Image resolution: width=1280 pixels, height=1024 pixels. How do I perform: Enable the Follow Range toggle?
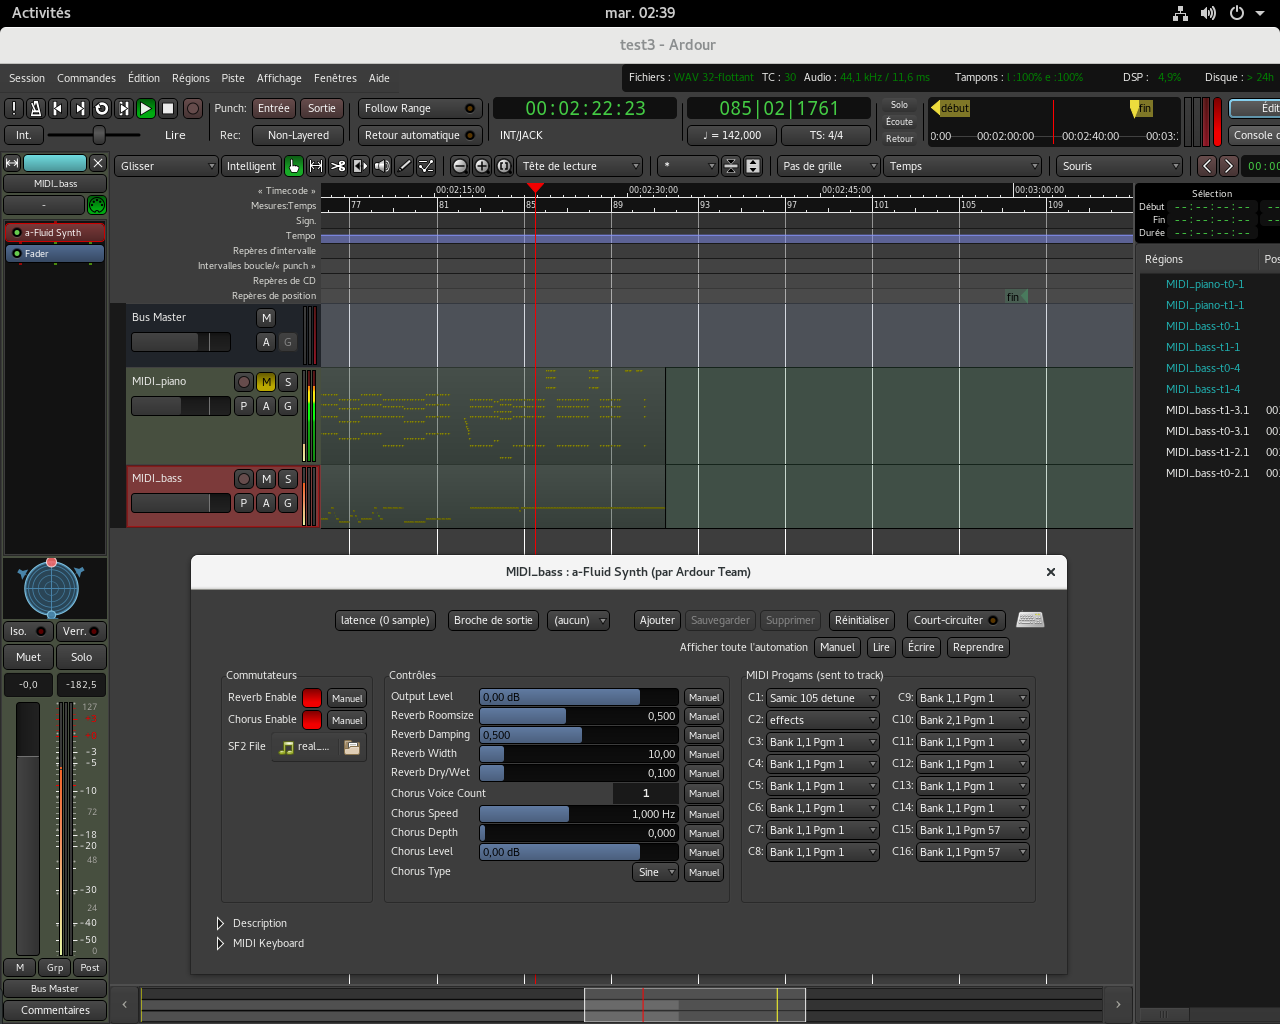(x=420, y=108)
